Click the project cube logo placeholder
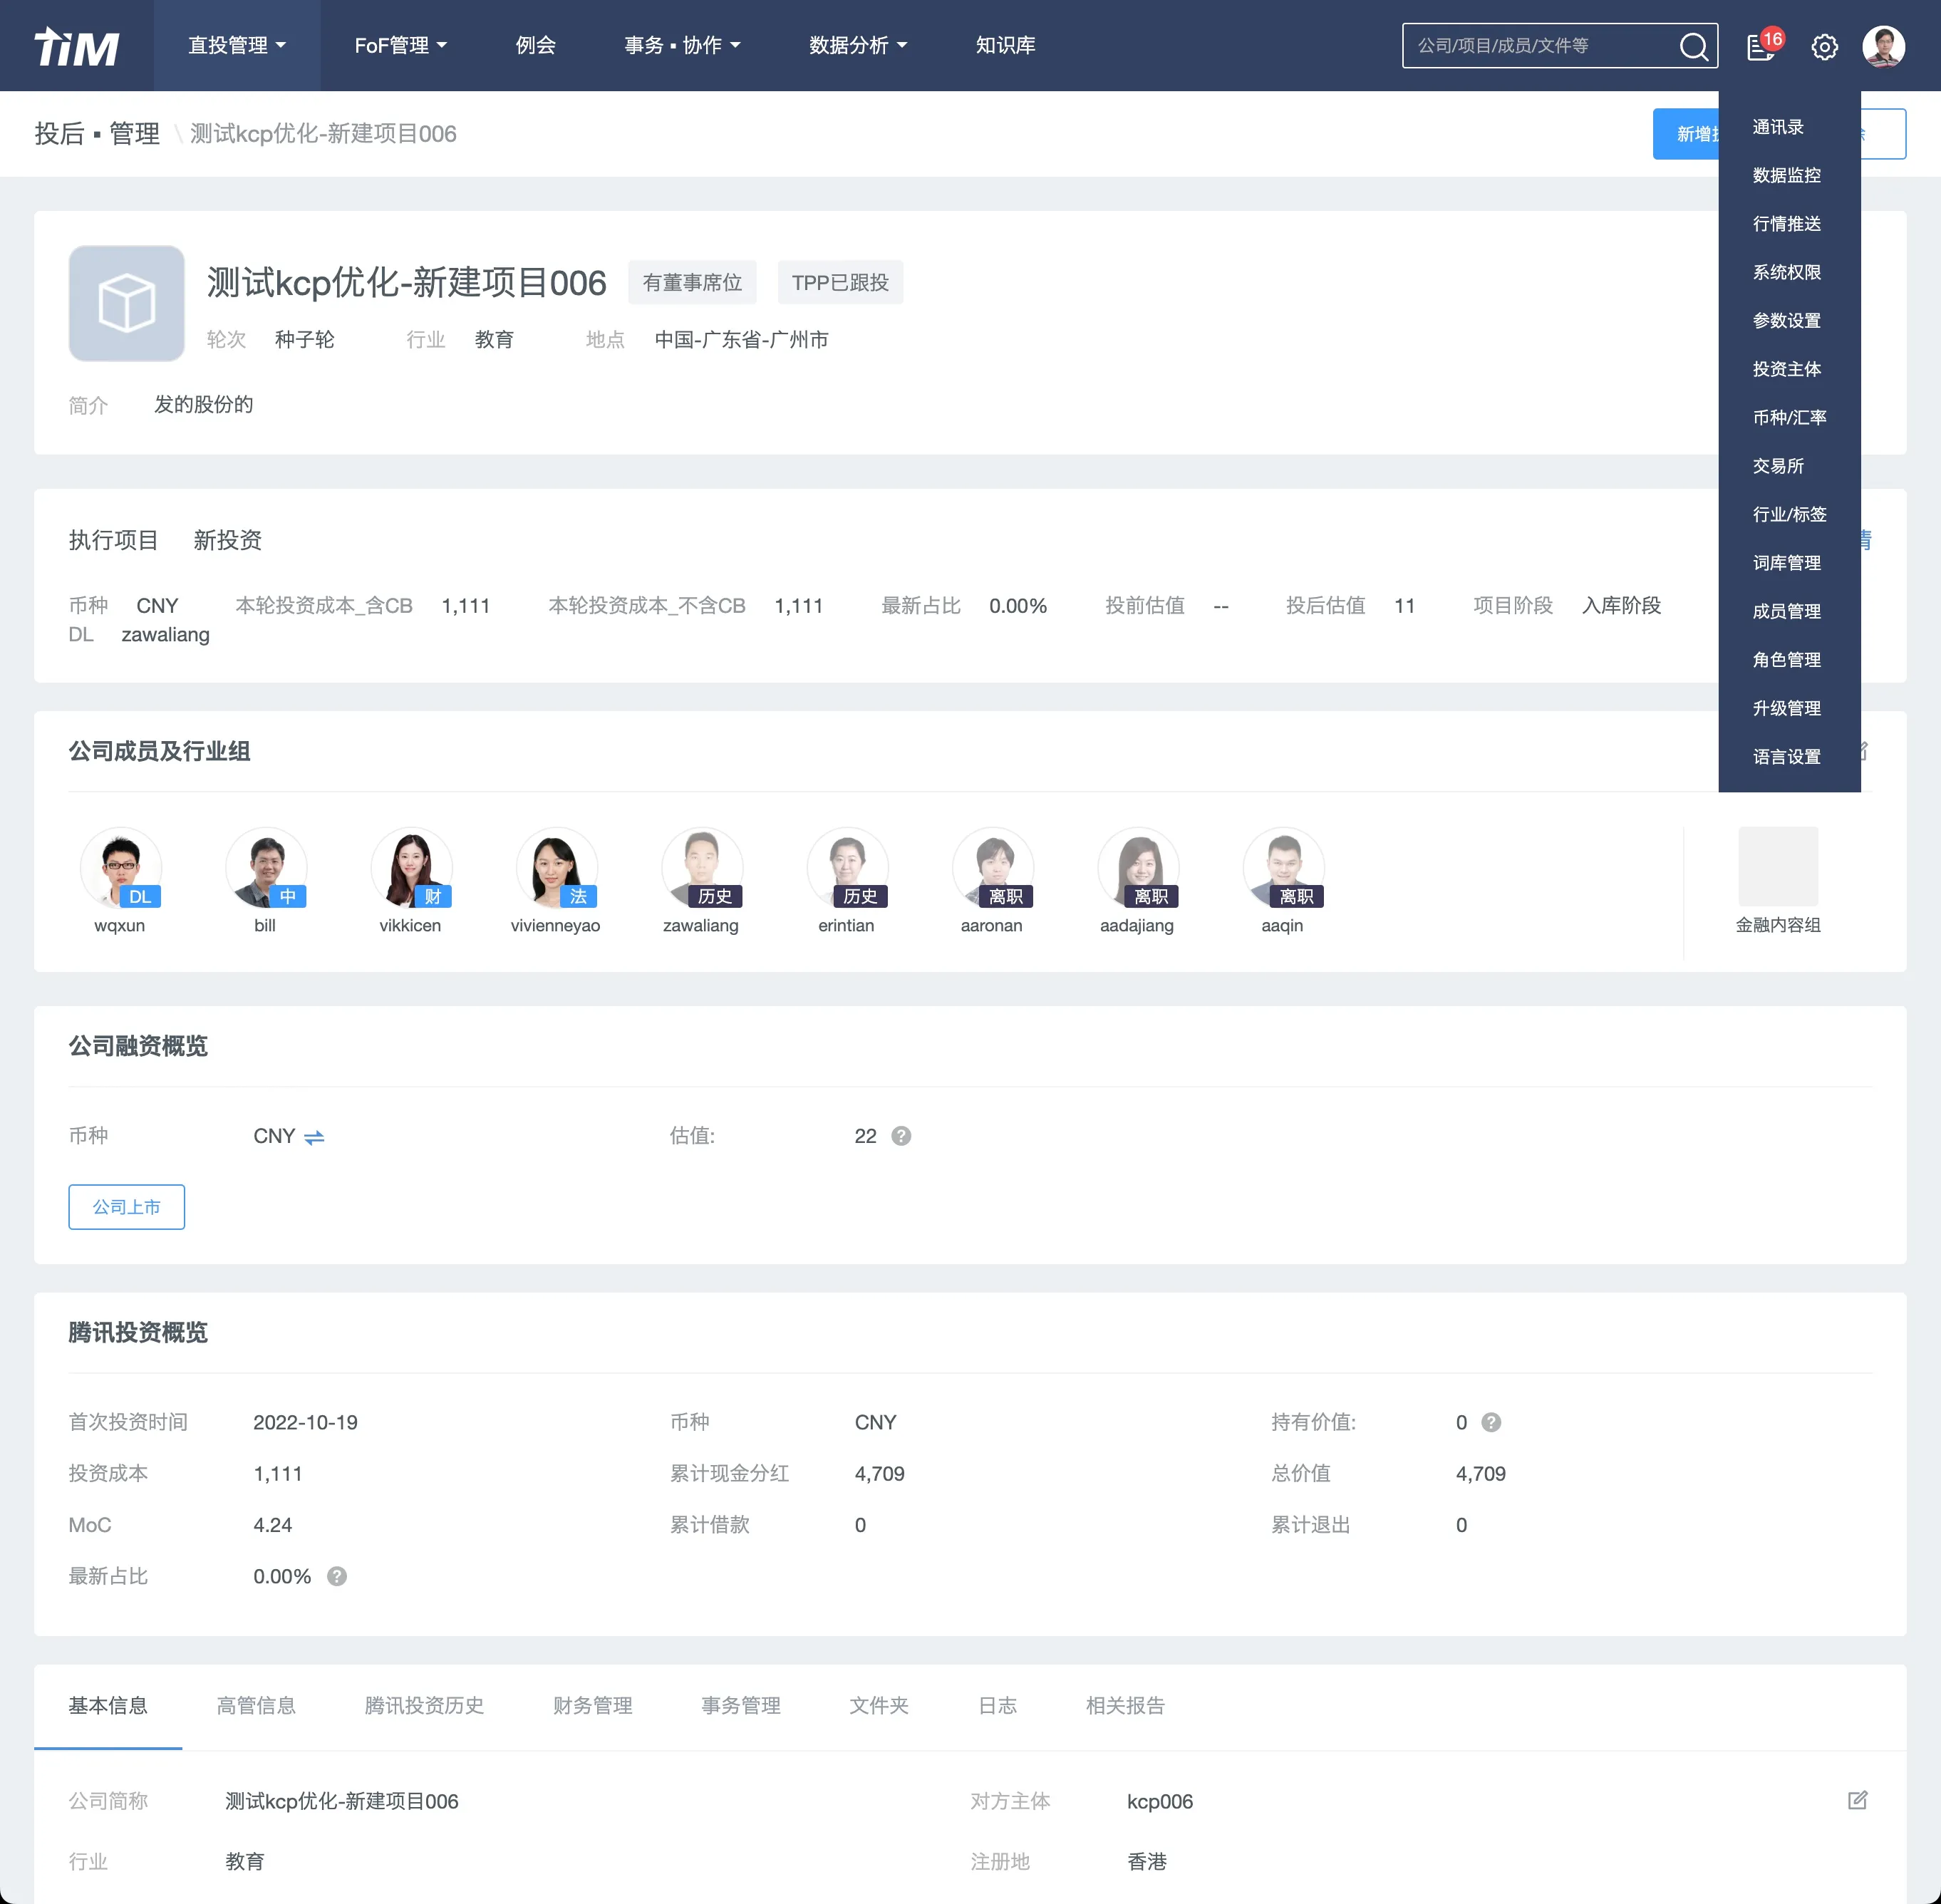The height and width of the screenshot is (1904, 1941). 126,303
